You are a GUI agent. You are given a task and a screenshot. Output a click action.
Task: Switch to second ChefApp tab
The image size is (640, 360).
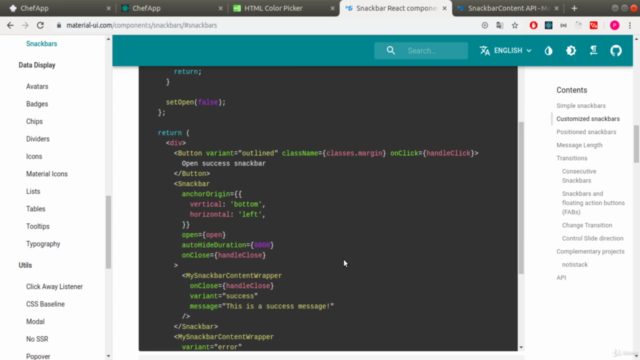coord(171,8)
